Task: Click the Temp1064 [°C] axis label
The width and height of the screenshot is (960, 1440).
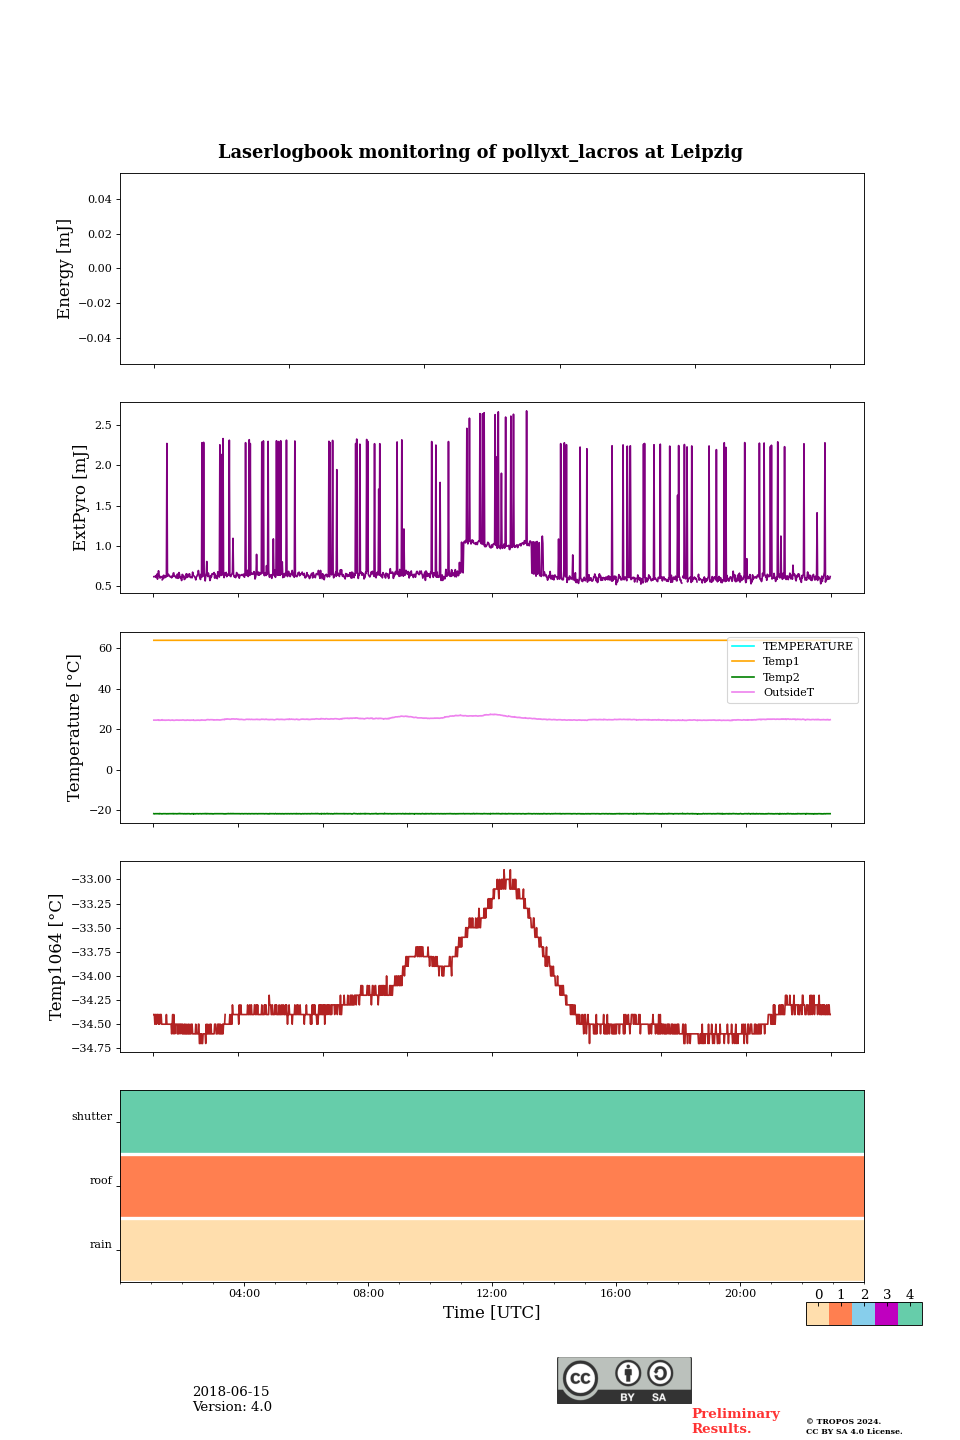Action: point(56,957)
